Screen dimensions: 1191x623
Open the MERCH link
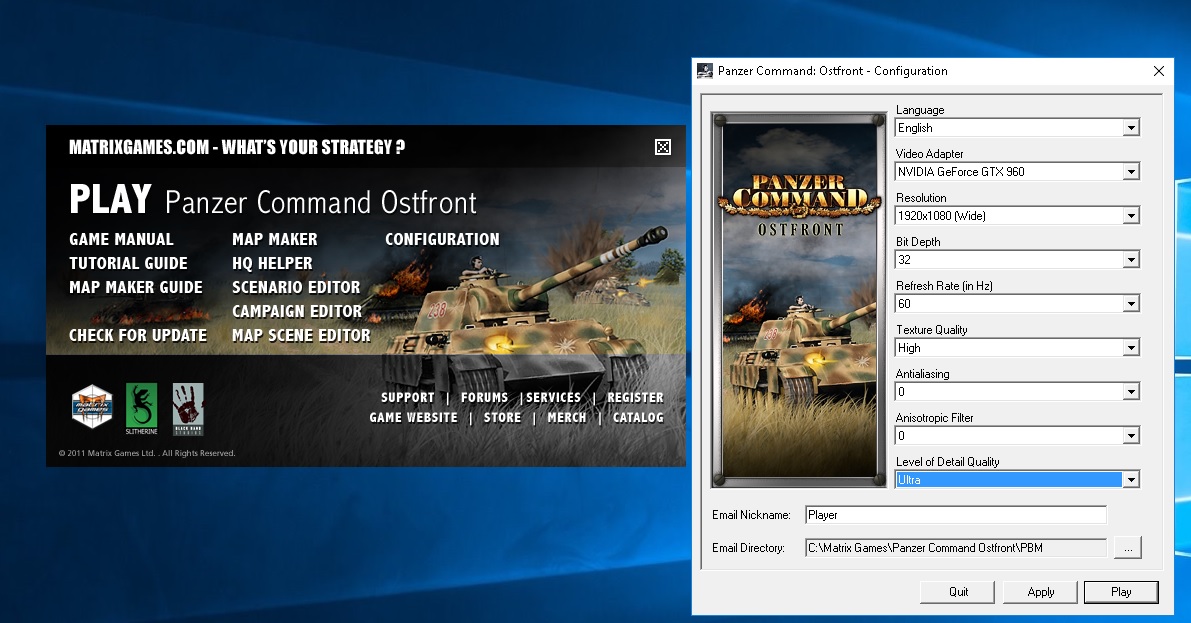click(x=567, y=418)
